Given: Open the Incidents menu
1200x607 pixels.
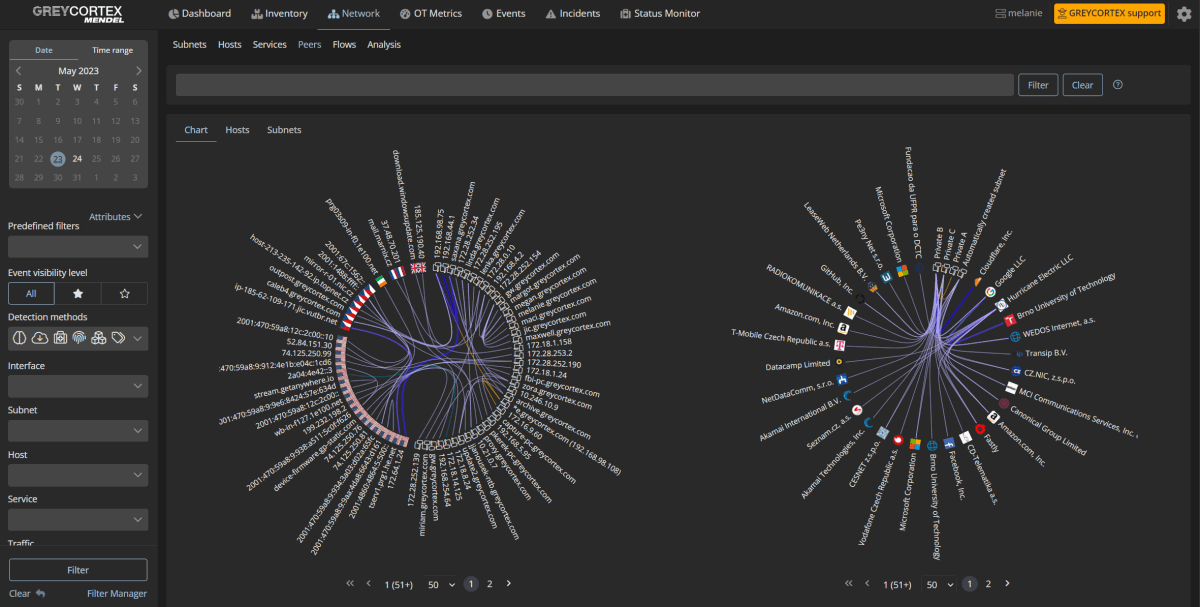Looking at the screenshot, I should [x=573, y=14].
